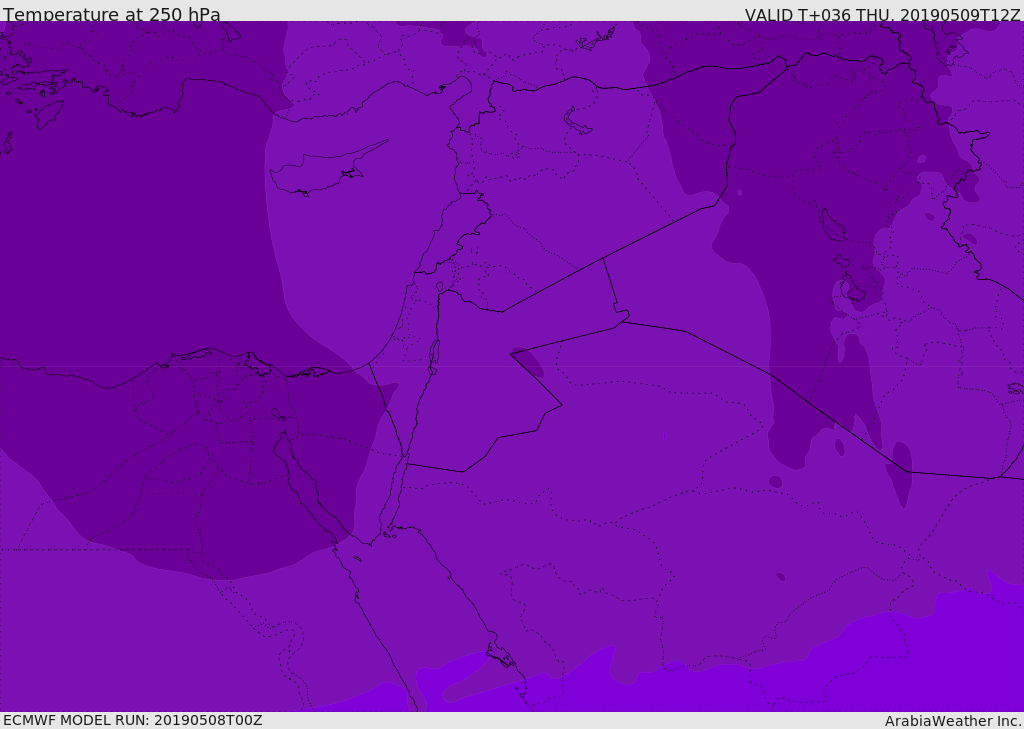This screenshot has width=1024, height=729.
Task: Click the 'ArabiaWeather Inc.' credit text
Action: pos(953,721)
